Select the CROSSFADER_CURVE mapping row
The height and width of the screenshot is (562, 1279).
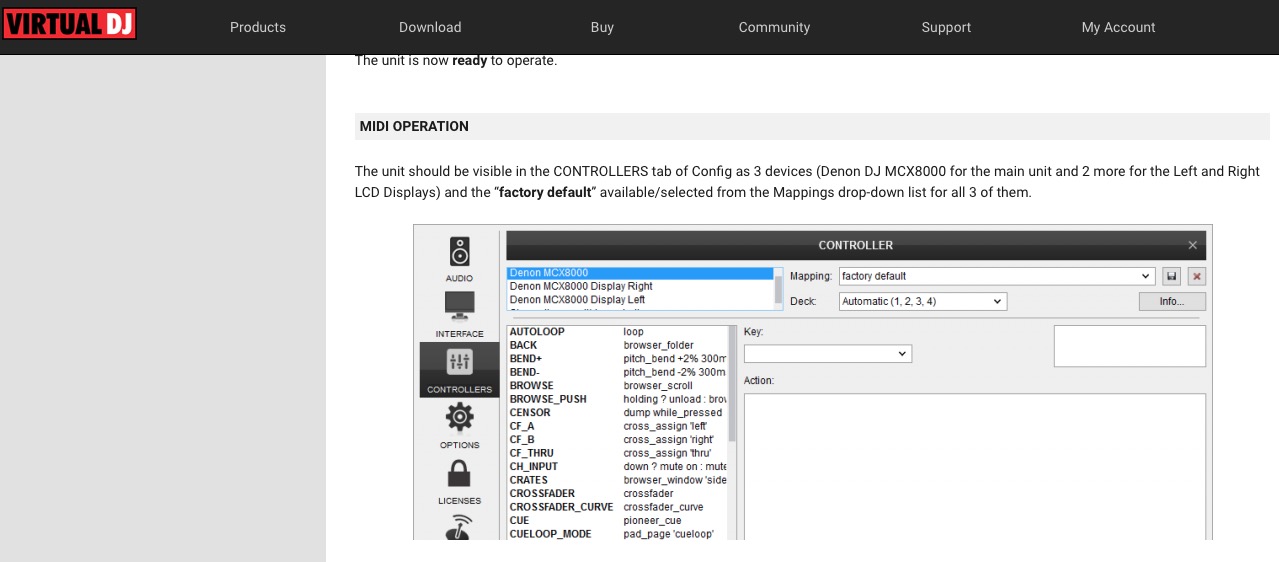pos(617,507)
